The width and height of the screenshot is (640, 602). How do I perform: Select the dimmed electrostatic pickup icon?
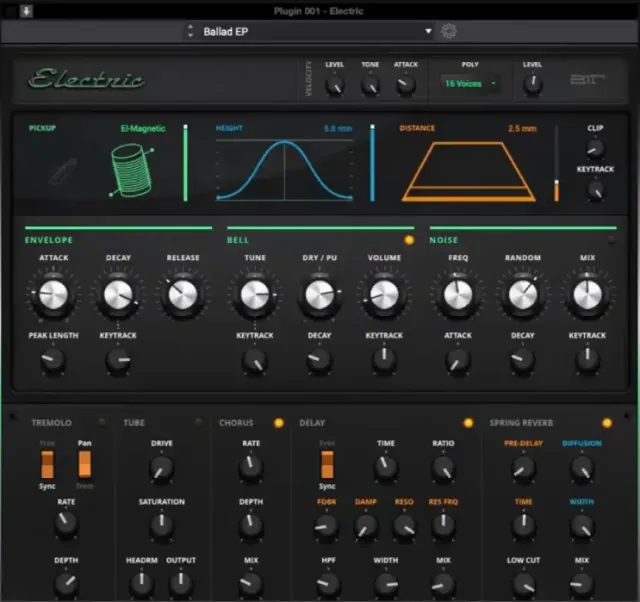click(63, 171)
